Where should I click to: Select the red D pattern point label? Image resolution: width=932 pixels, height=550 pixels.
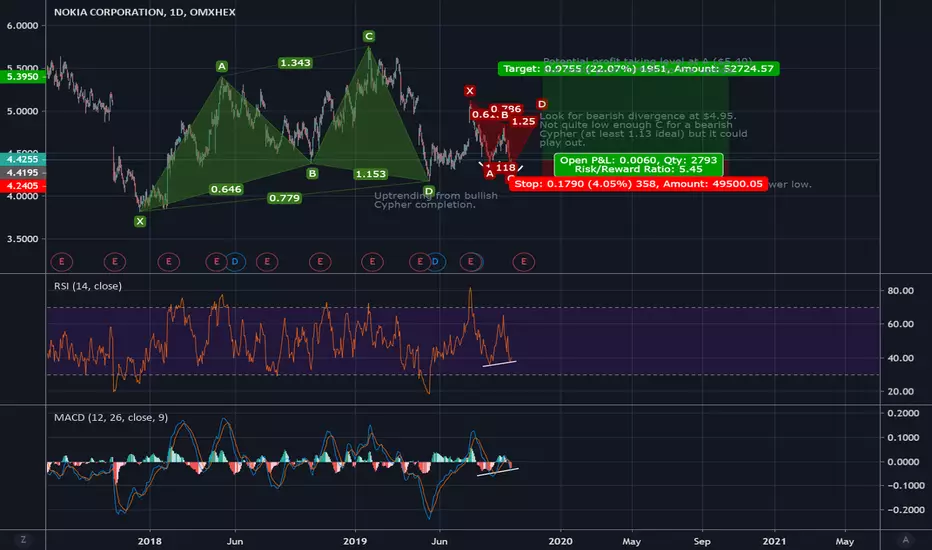[541, 104]
